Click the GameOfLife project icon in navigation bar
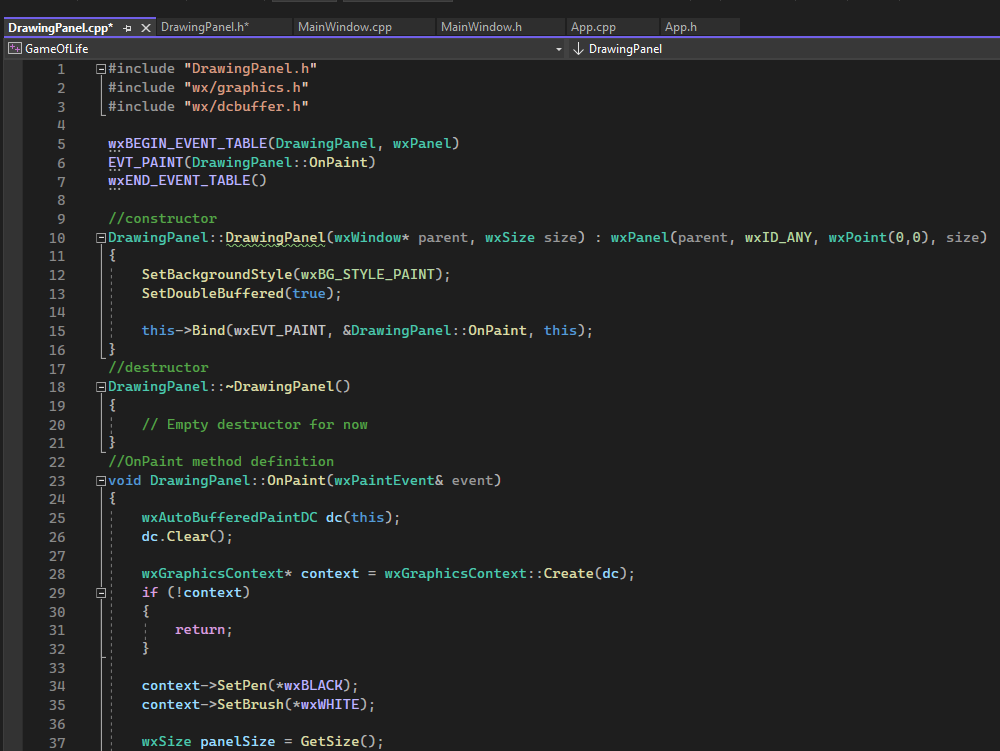Viewport: 1000px width, 751px height. click(x=15, y=48)
